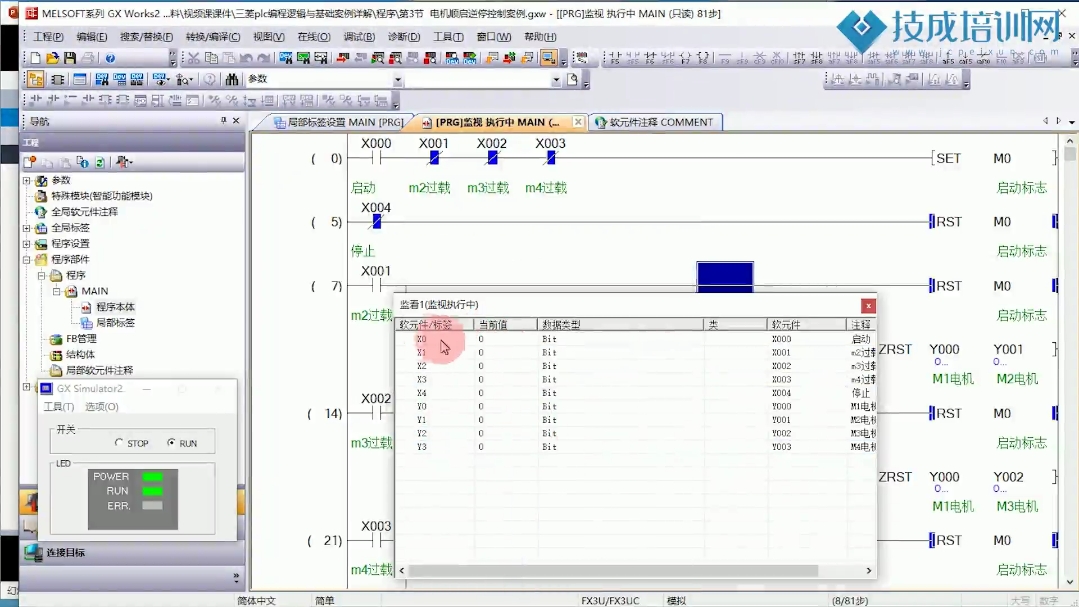1079x607 pixels.
Task: Open the empty combo box dropdown arrow
Action: click(555, 80)
